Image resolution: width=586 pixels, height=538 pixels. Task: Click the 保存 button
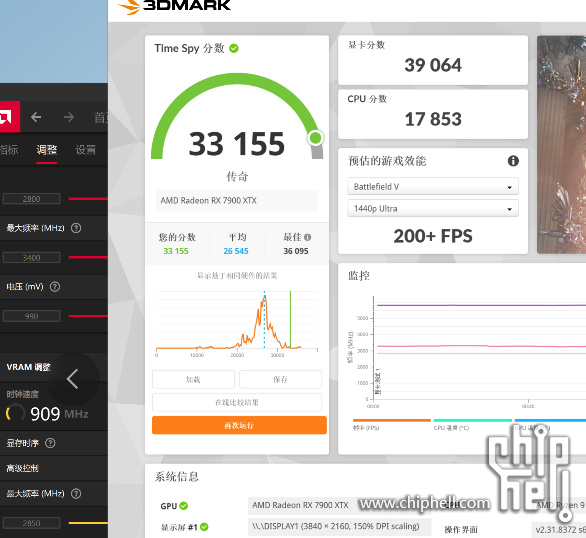(280, 380)
